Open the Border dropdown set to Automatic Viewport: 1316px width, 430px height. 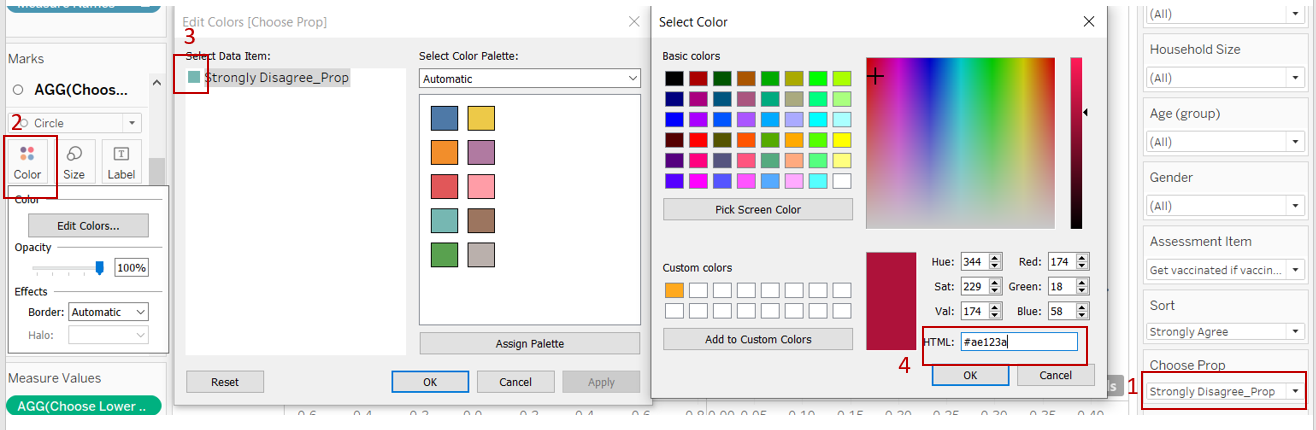108,312
